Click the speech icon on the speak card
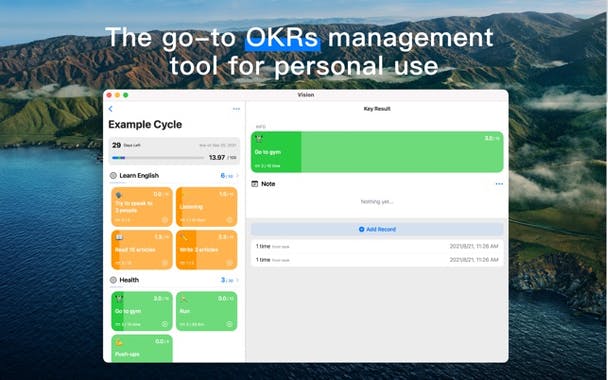The width and height of the screenshot is (608, 380). [119, 195]
